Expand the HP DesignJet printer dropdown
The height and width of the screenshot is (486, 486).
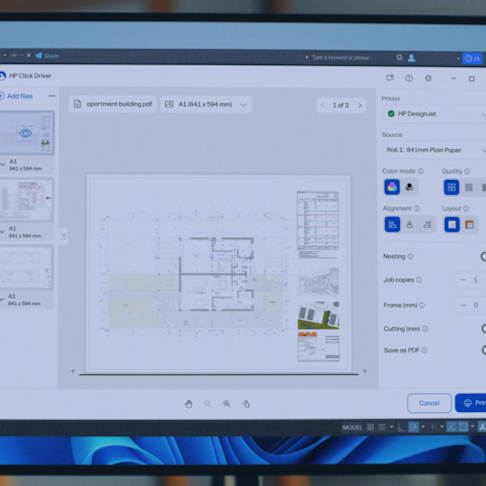[x=434, y=114]
